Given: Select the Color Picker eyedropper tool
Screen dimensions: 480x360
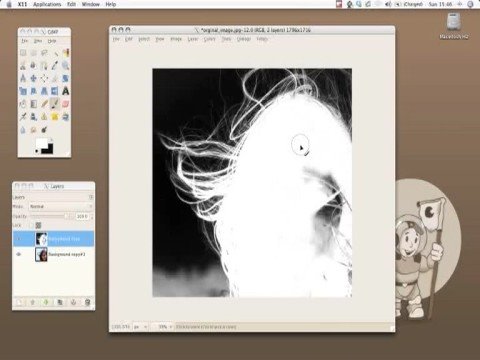Looking at the screenshot, I should 55,66.
